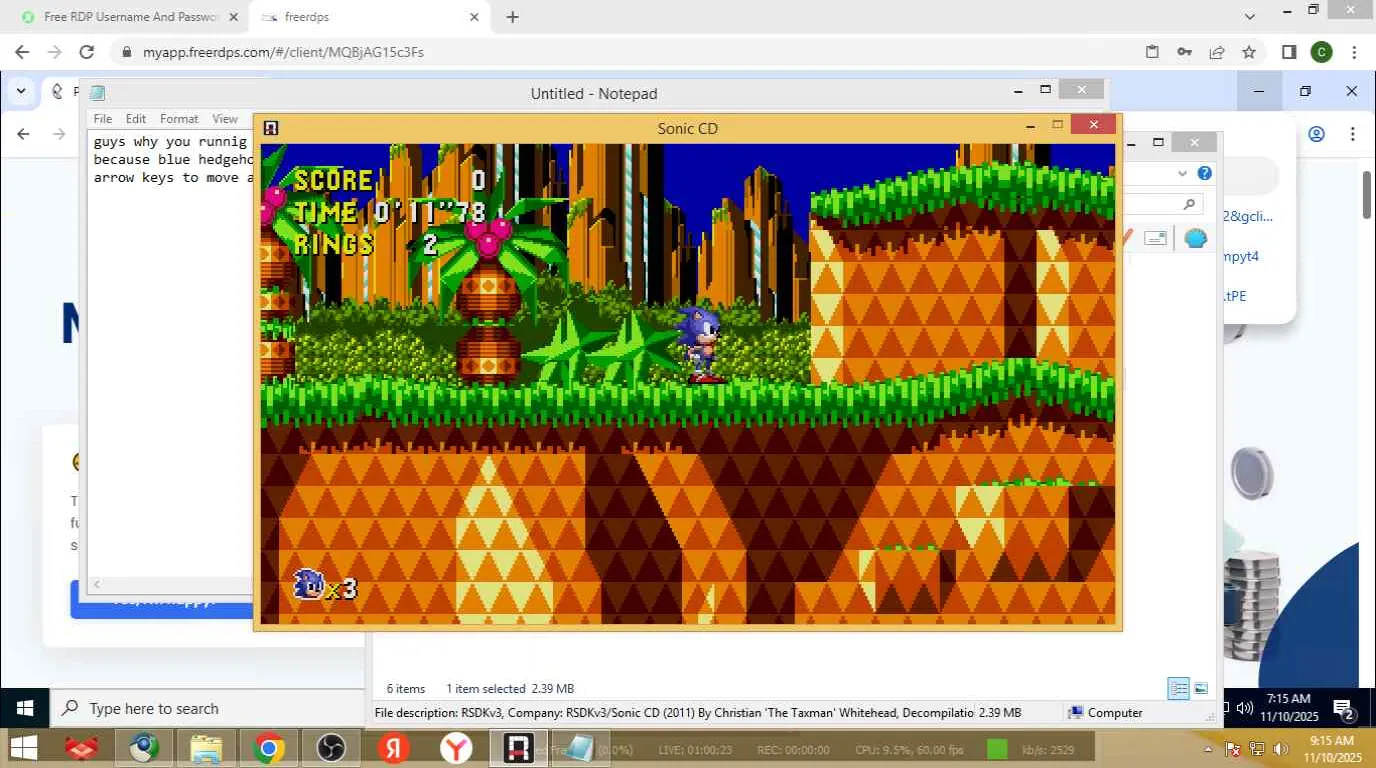Close the freerdps browser tab

pyautogui.click(x=475, y=17)
